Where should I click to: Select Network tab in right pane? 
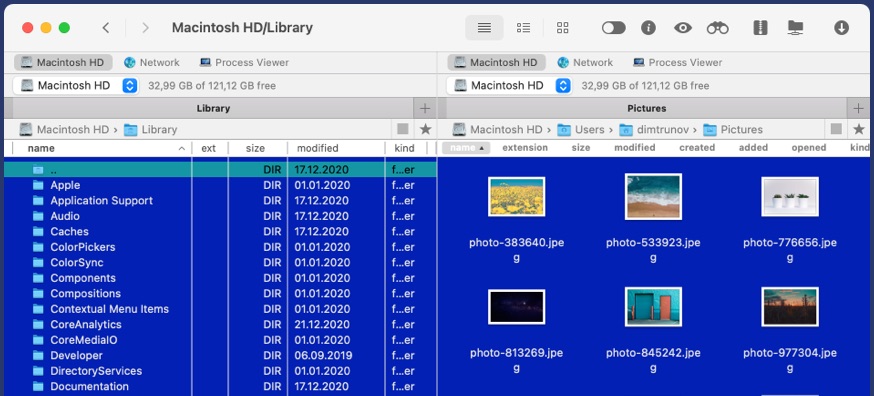click(x=585, y=62)
